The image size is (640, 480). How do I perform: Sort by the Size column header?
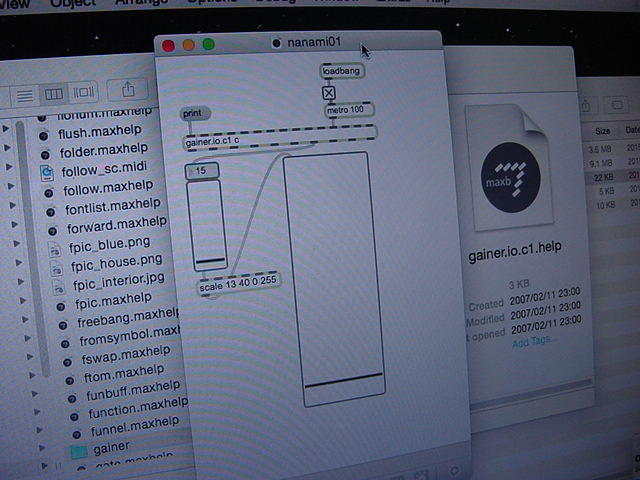pyautogui.click(x=602, y=131)
